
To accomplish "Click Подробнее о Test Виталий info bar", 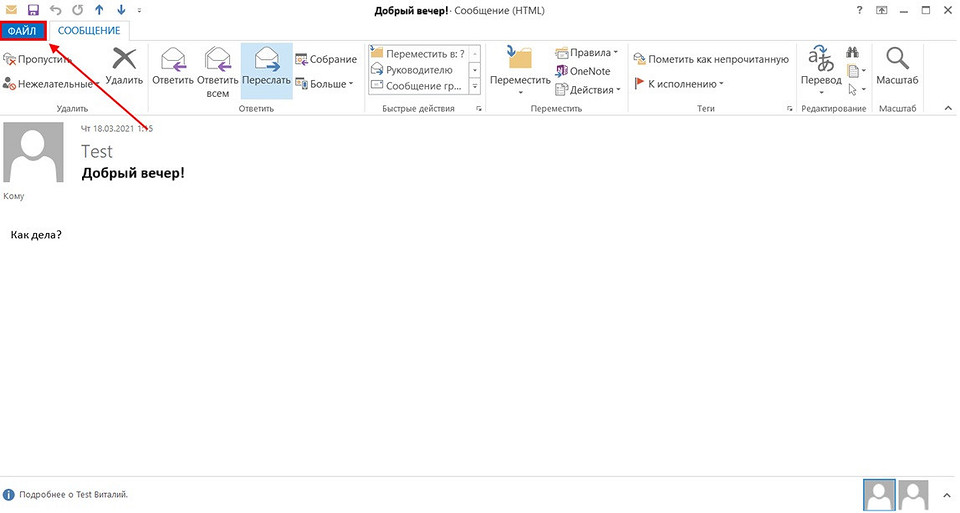I will tap(73, 495).
